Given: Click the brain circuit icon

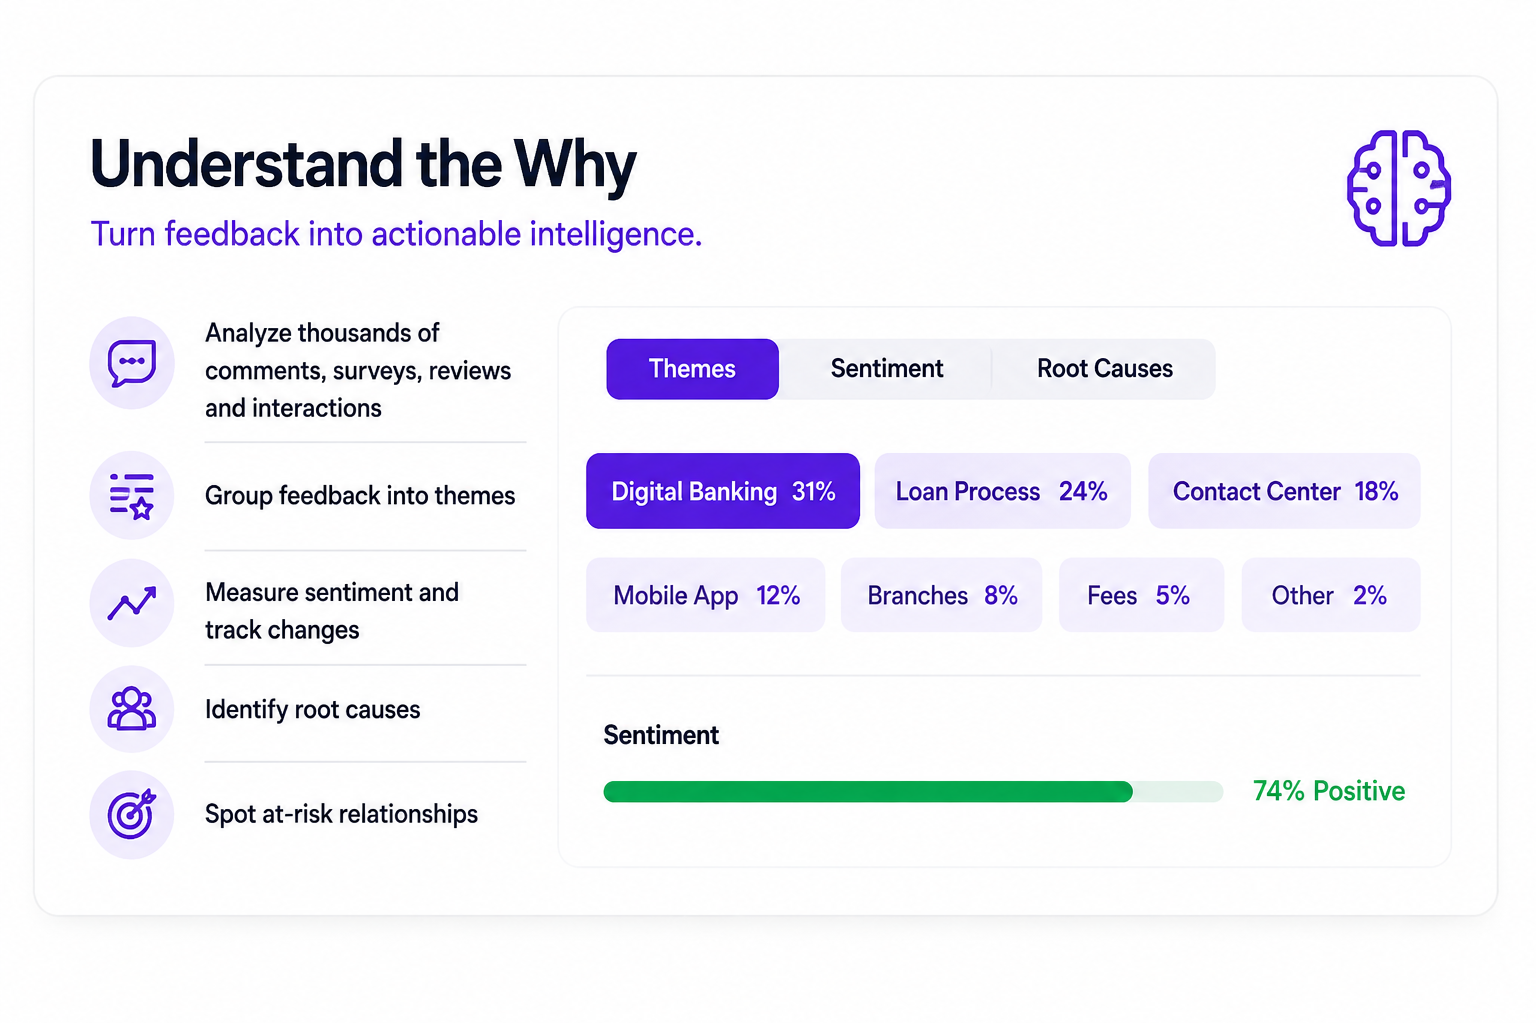Looking at the screenshot, I should point(1398,188).
